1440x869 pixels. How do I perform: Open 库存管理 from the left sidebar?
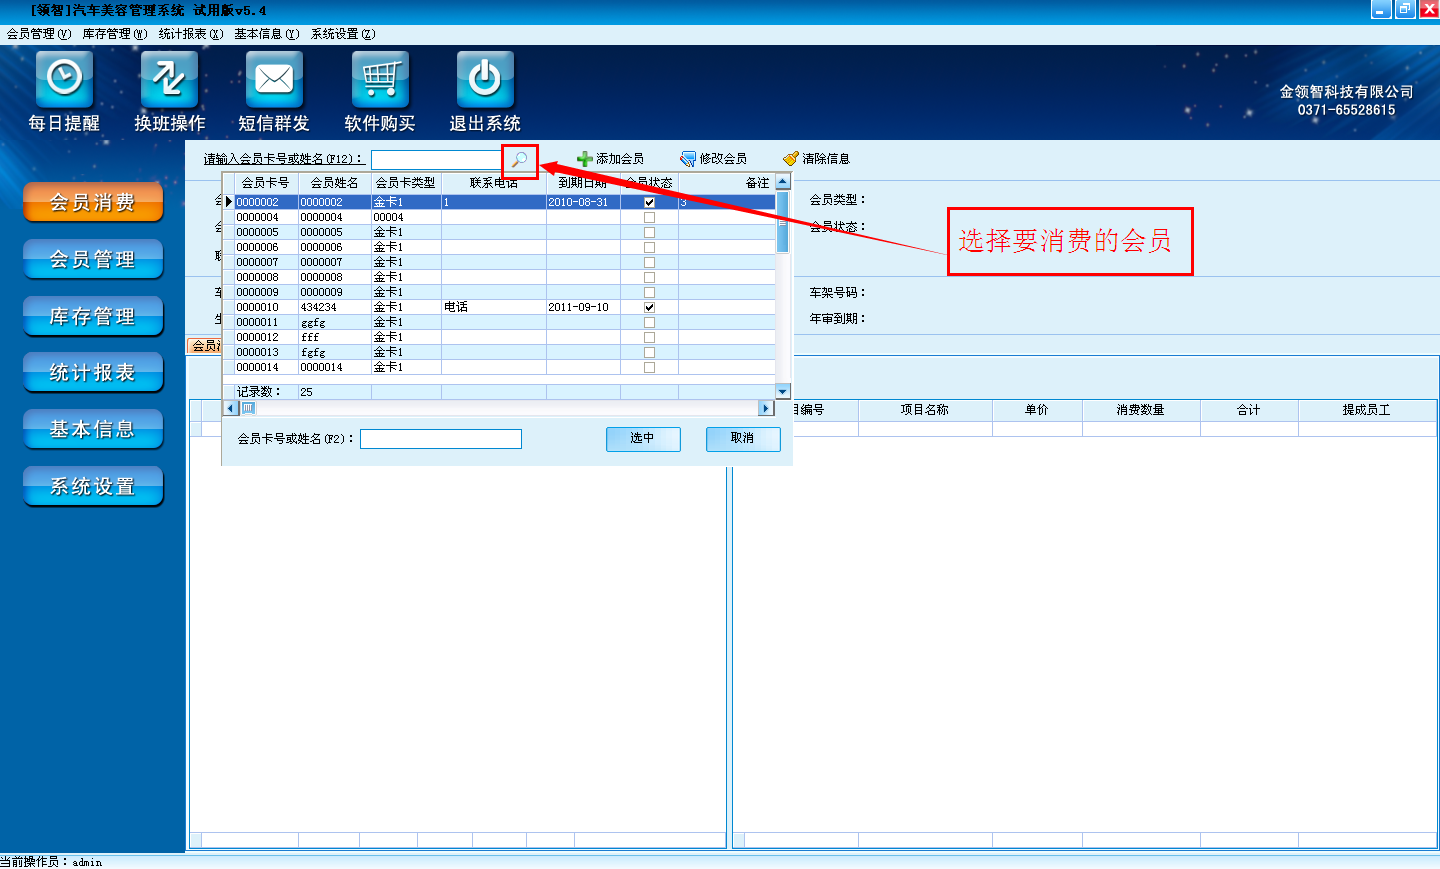(93, 317)
